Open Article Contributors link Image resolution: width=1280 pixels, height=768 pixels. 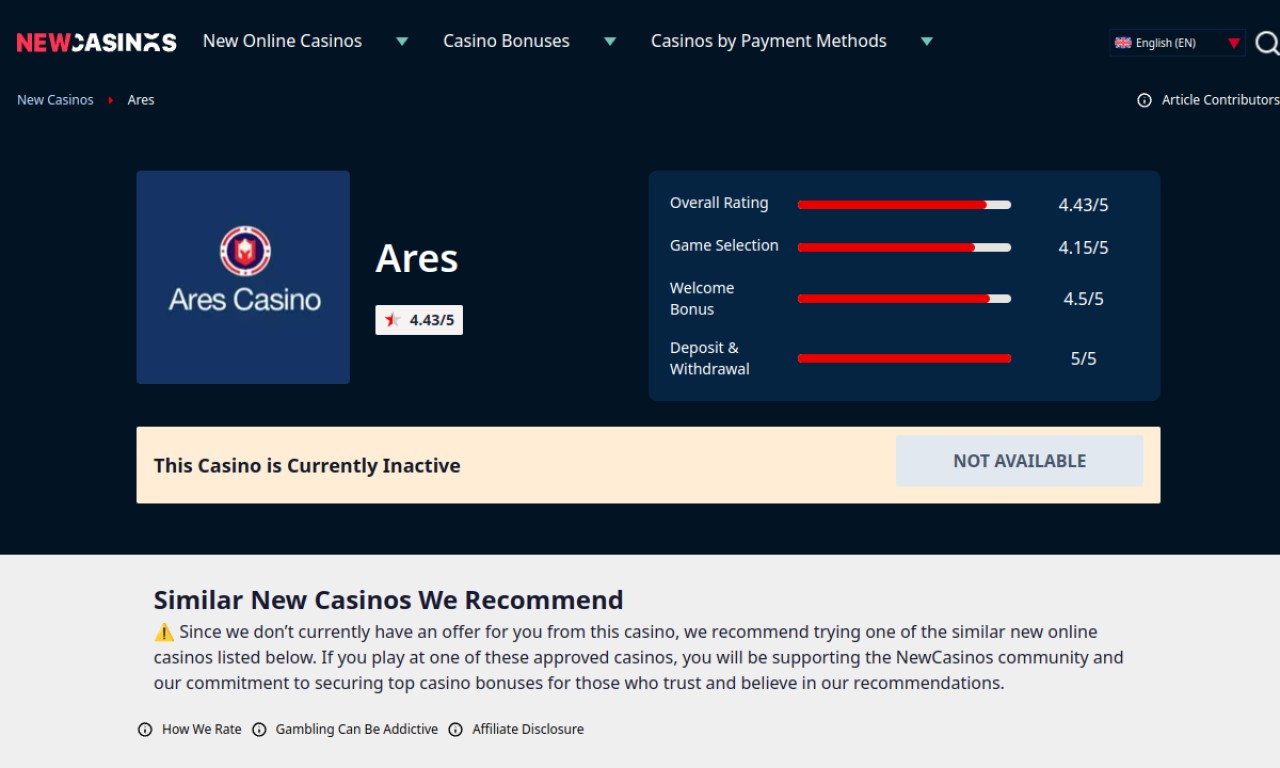coord(1220,100)
